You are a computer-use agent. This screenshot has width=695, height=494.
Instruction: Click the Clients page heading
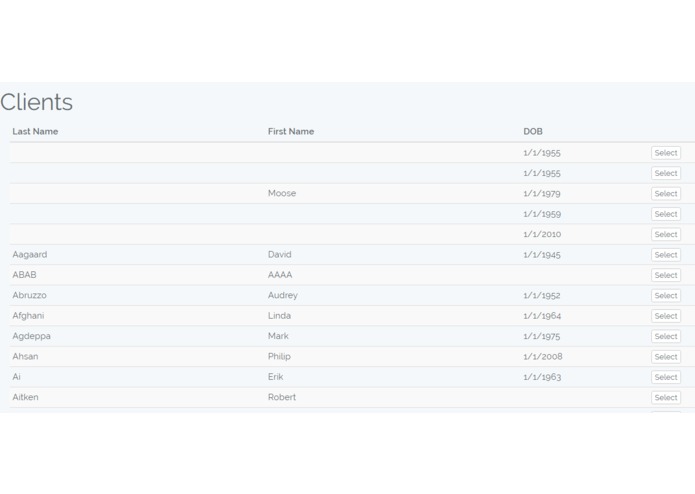pyautogui.click(x=36, y=102)
